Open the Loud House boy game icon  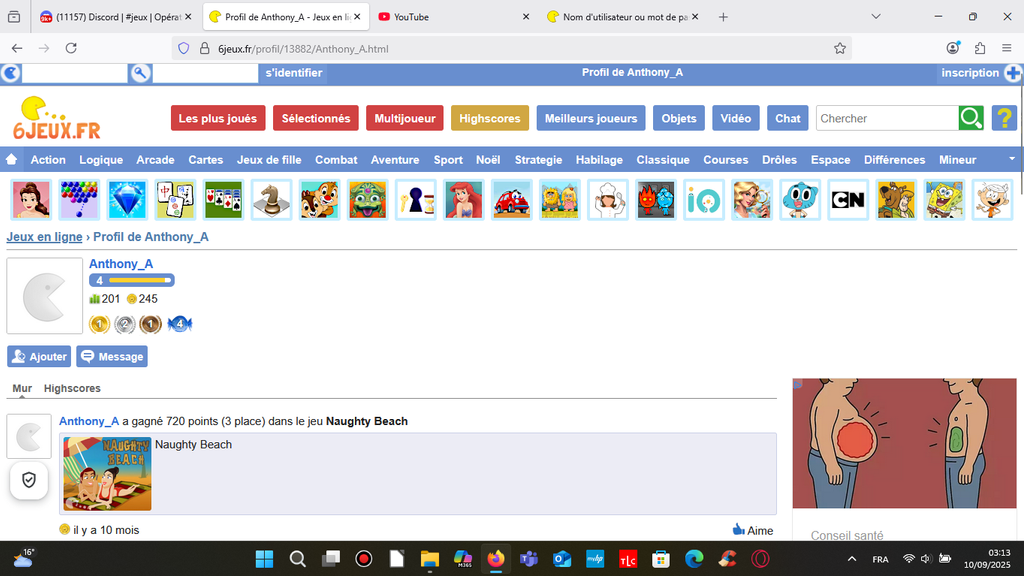pyautogui.click(x=993, y=200)
